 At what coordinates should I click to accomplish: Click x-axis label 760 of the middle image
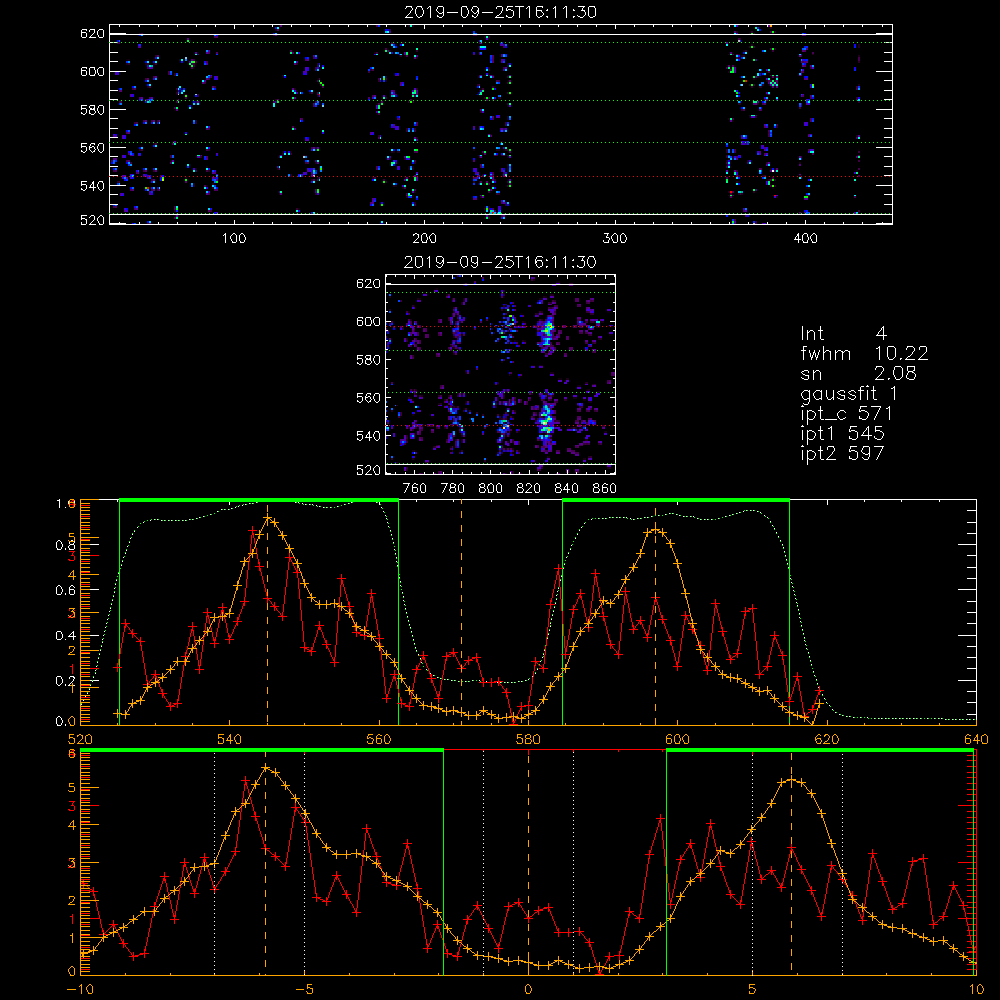click(415, 489)
